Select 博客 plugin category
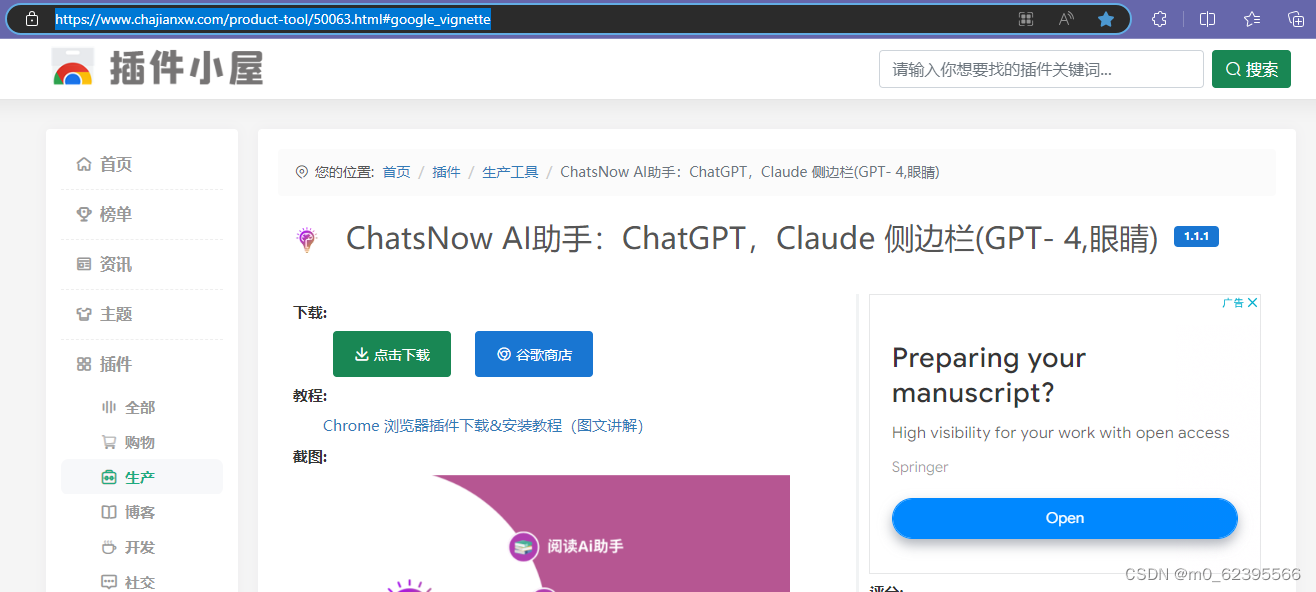 142,512
